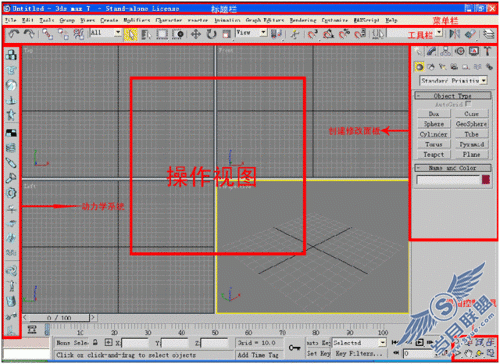Click the GeoSphere primitive button
Viewport: 500px width, 364px height.
(x=472, y=124)
